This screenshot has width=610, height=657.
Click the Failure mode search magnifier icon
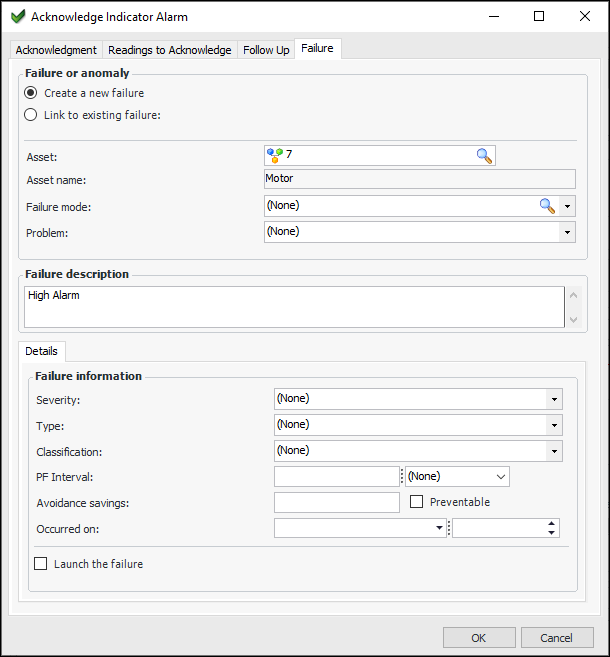coord(547,205)
